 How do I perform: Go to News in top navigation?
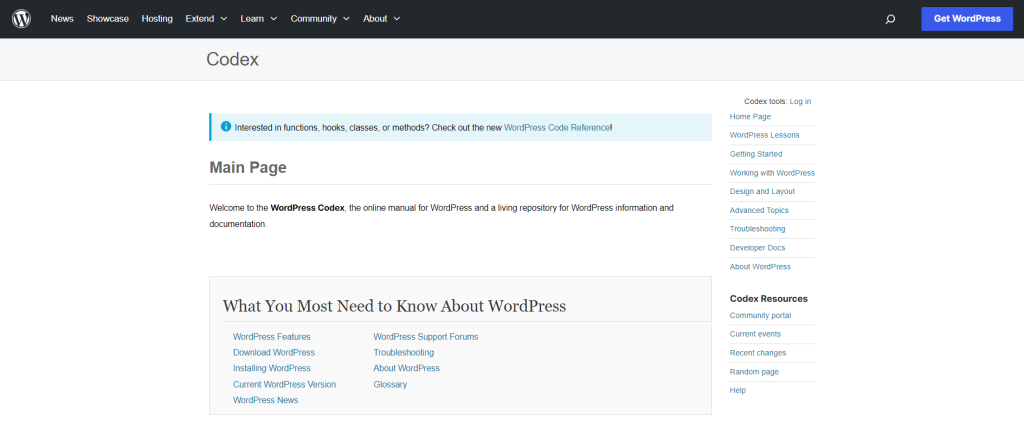62,19
